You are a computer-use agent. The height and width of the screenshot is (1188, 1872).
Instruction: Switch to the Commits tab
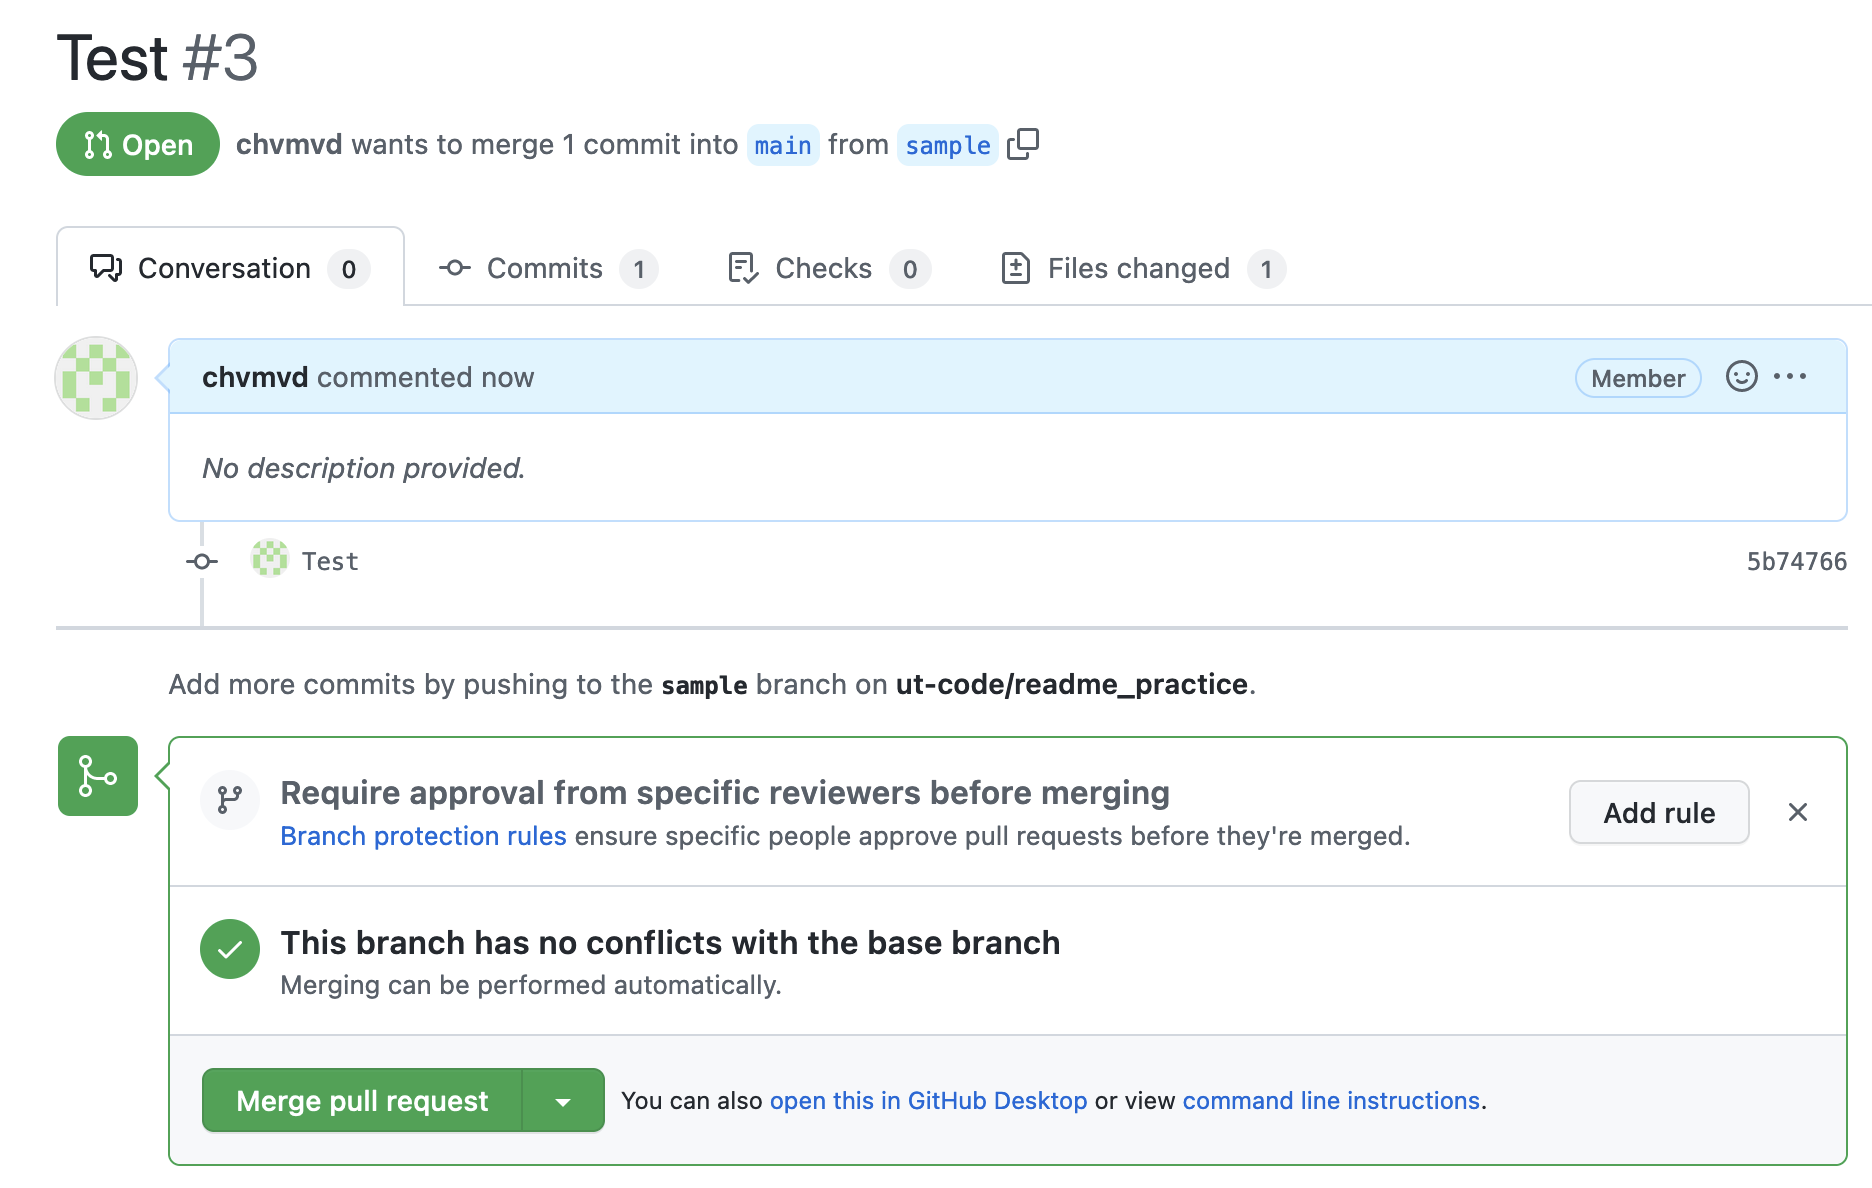coord(543,267)
